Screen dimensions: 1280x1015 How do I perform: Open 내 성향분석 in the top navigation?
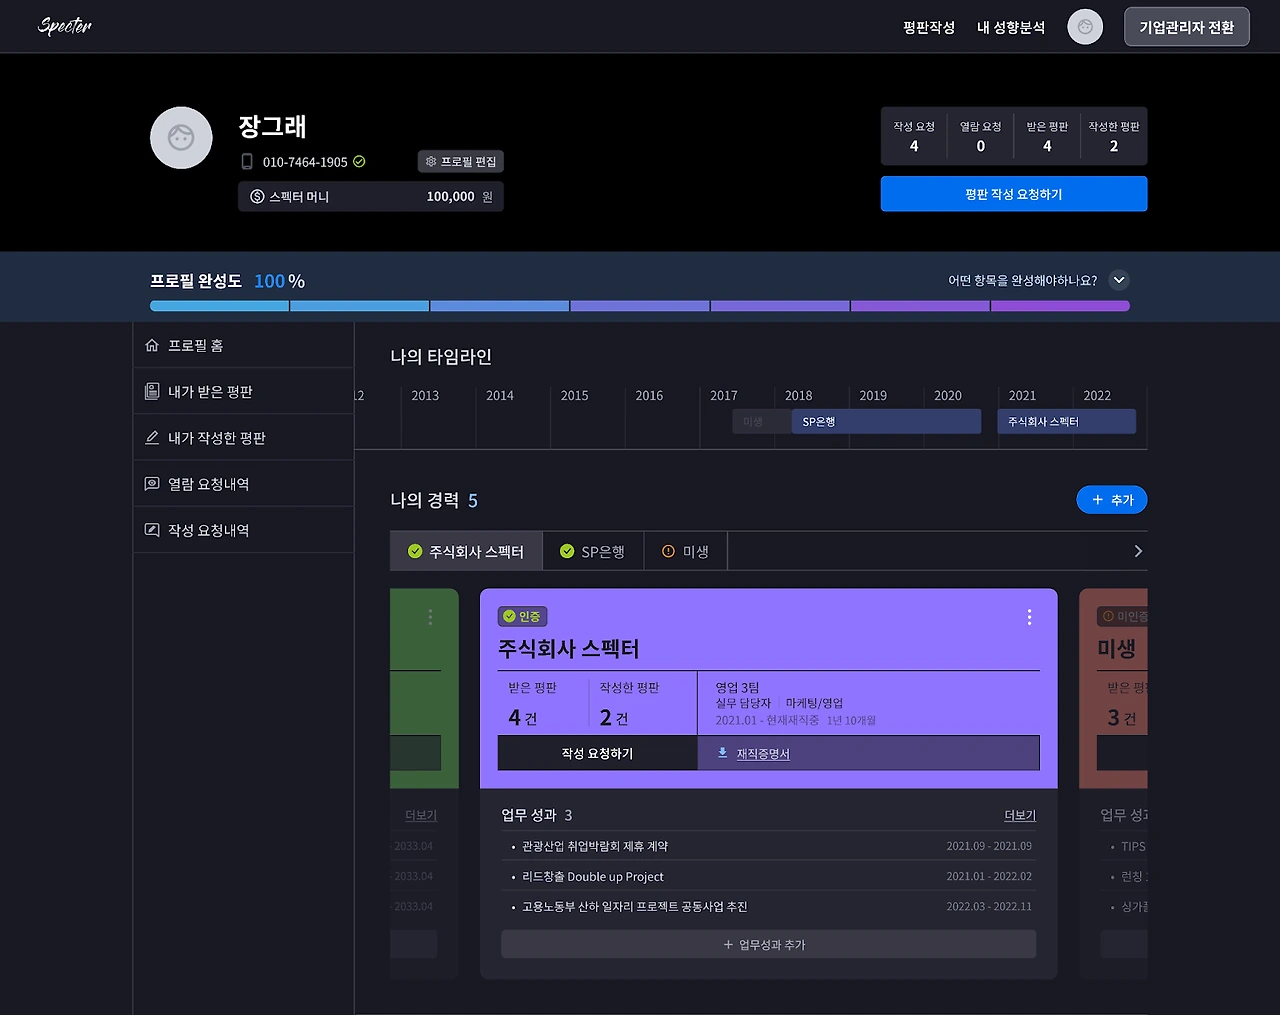1011,28
